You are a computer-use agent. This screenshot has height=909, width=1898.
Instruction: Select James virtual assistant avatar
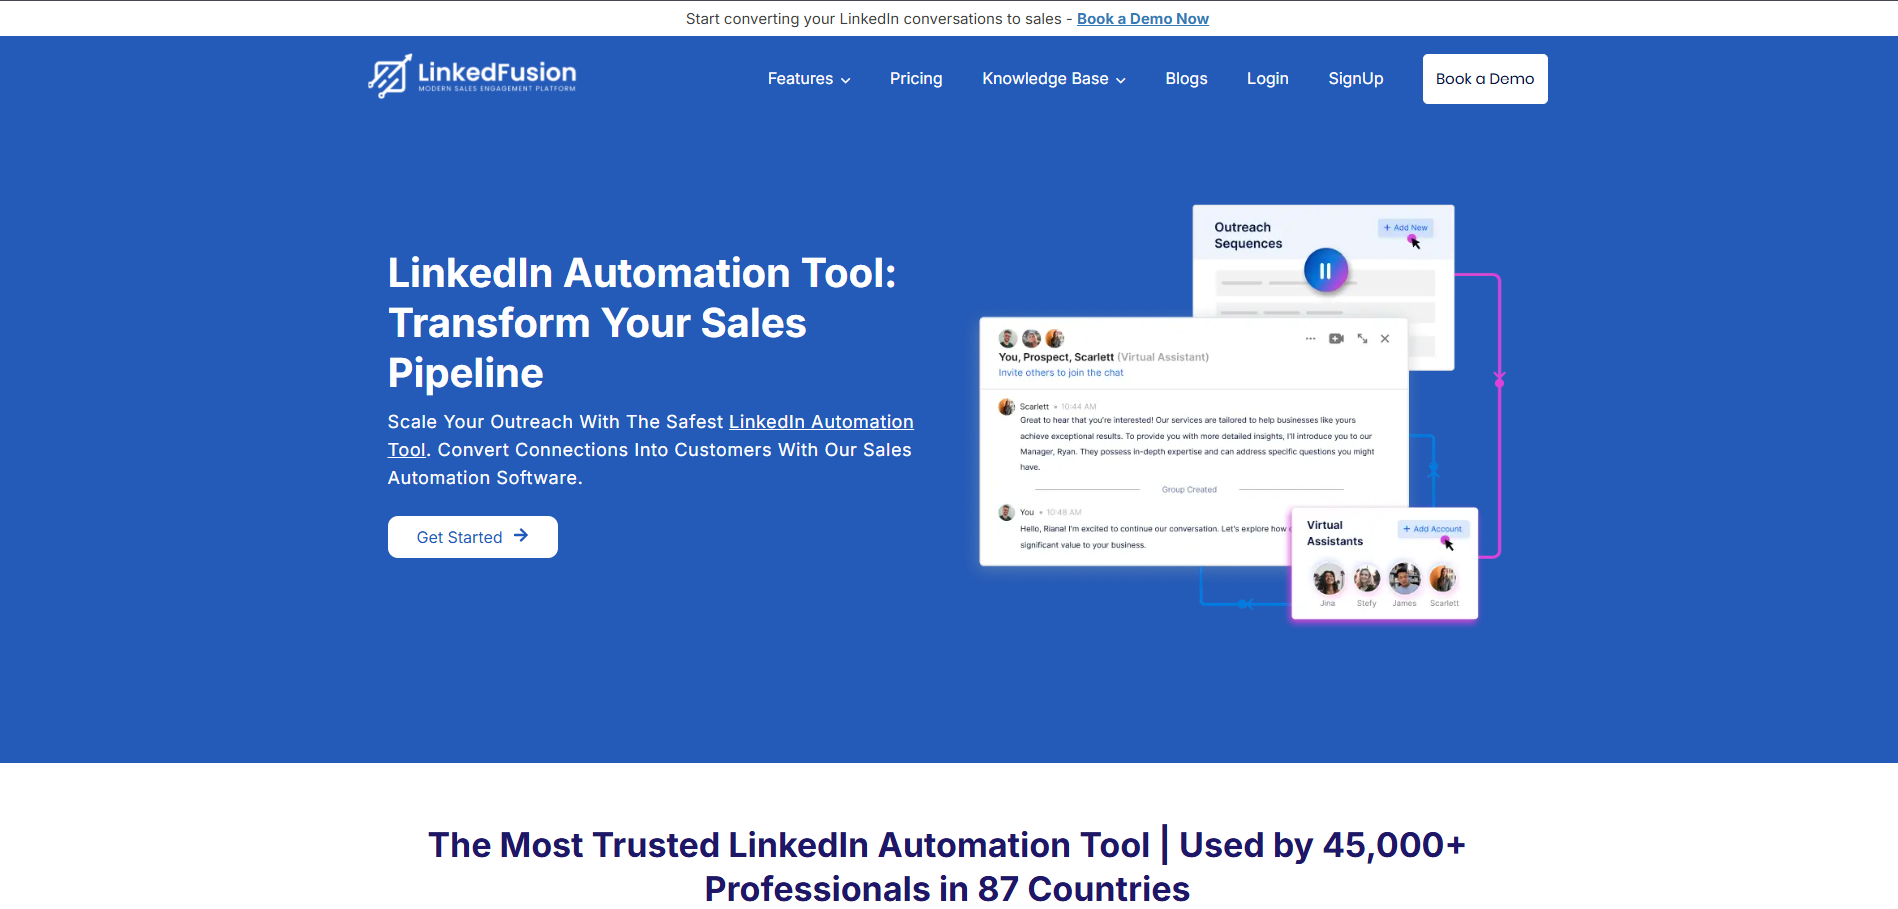1405,578
